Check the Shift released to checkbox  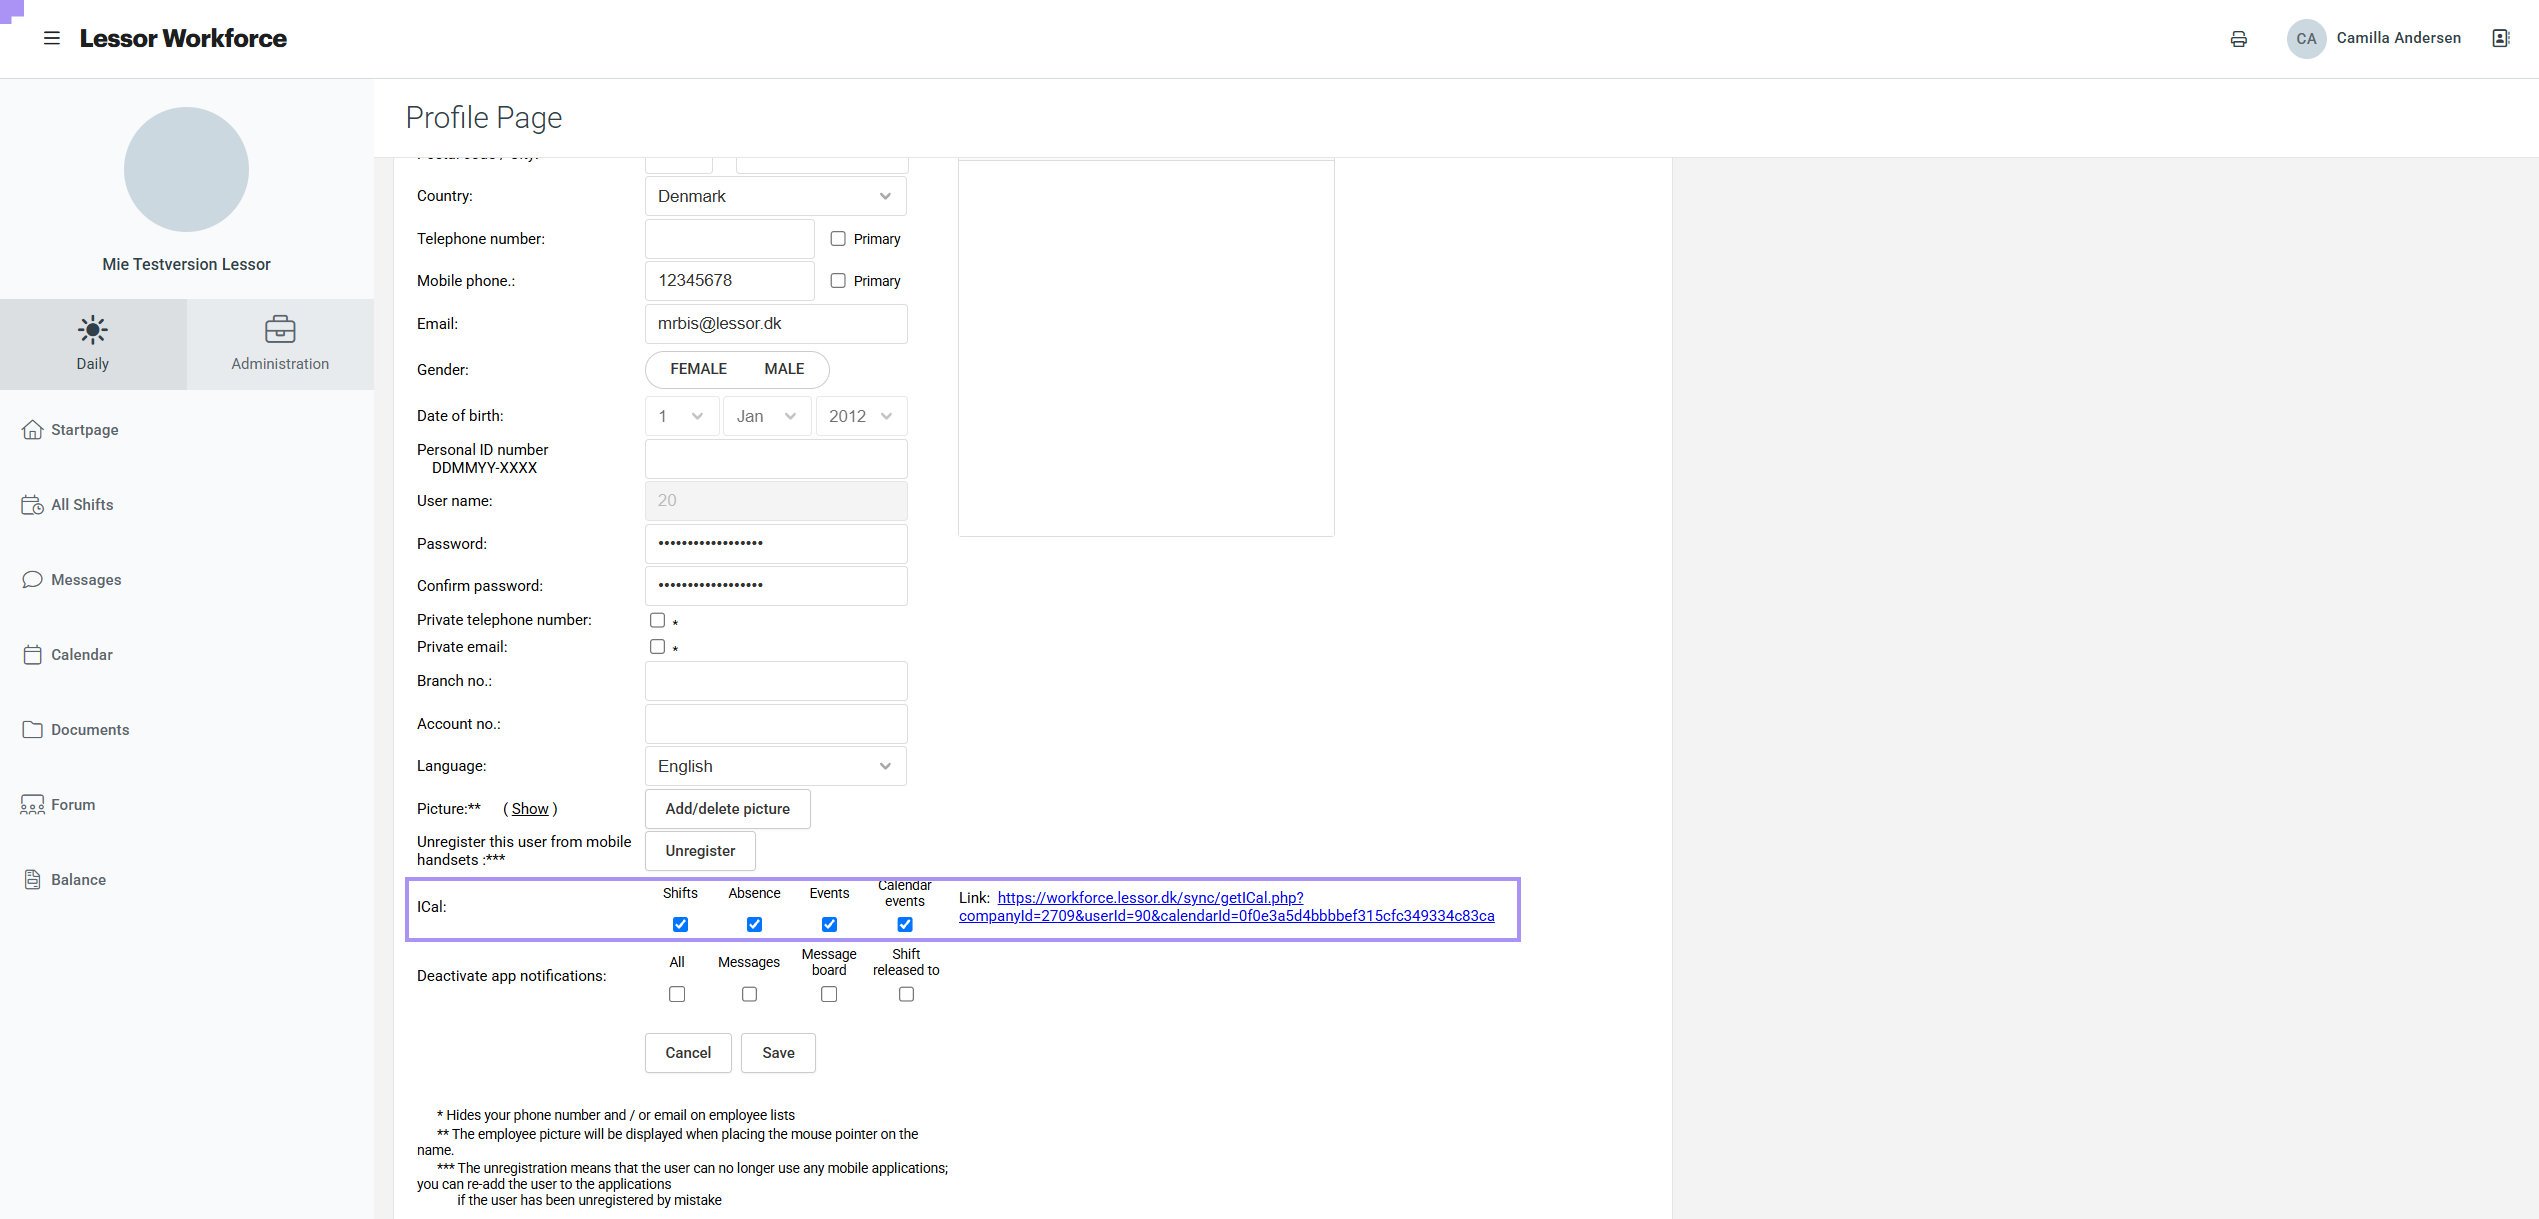pyautogui.click(x=906, y=994)
